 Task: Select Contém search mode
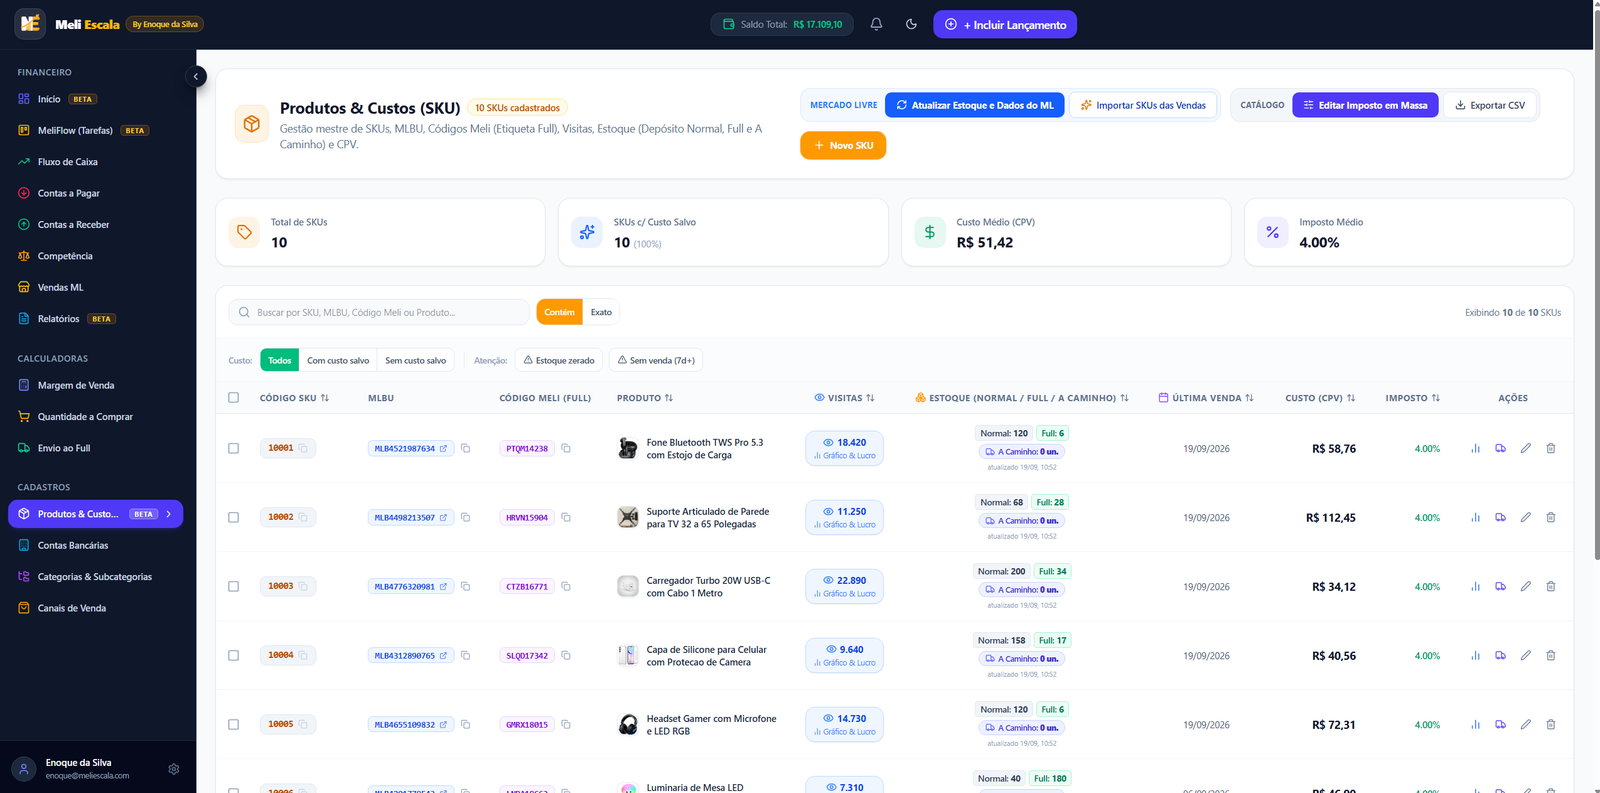(x=559, y=312)
